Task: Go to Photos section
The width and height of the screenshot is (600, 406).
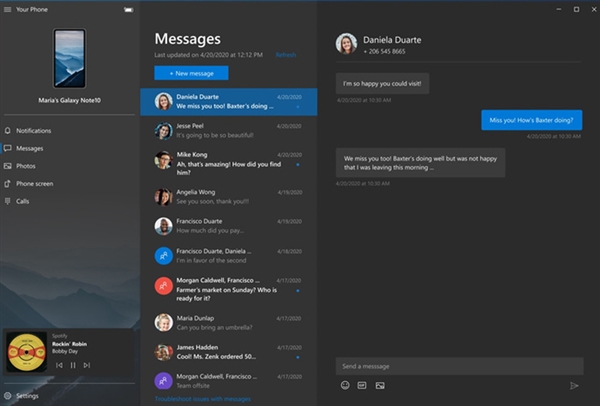Action: pyautogui.click(x=26, y=166)
